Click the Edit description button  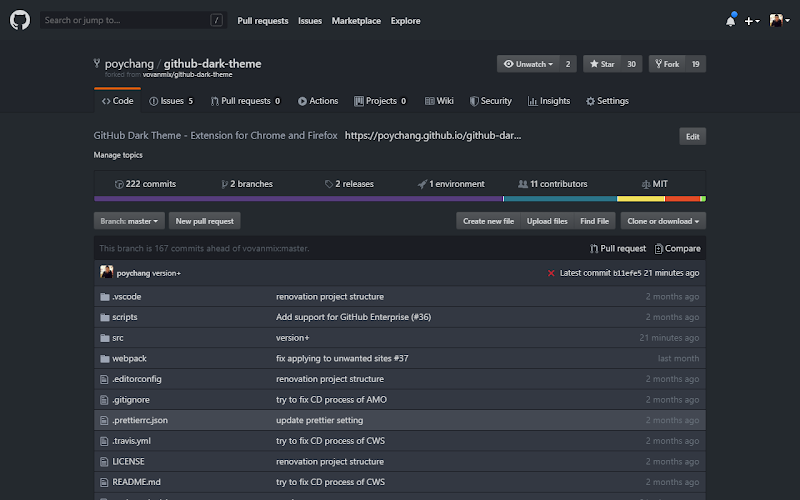point(692,136)
